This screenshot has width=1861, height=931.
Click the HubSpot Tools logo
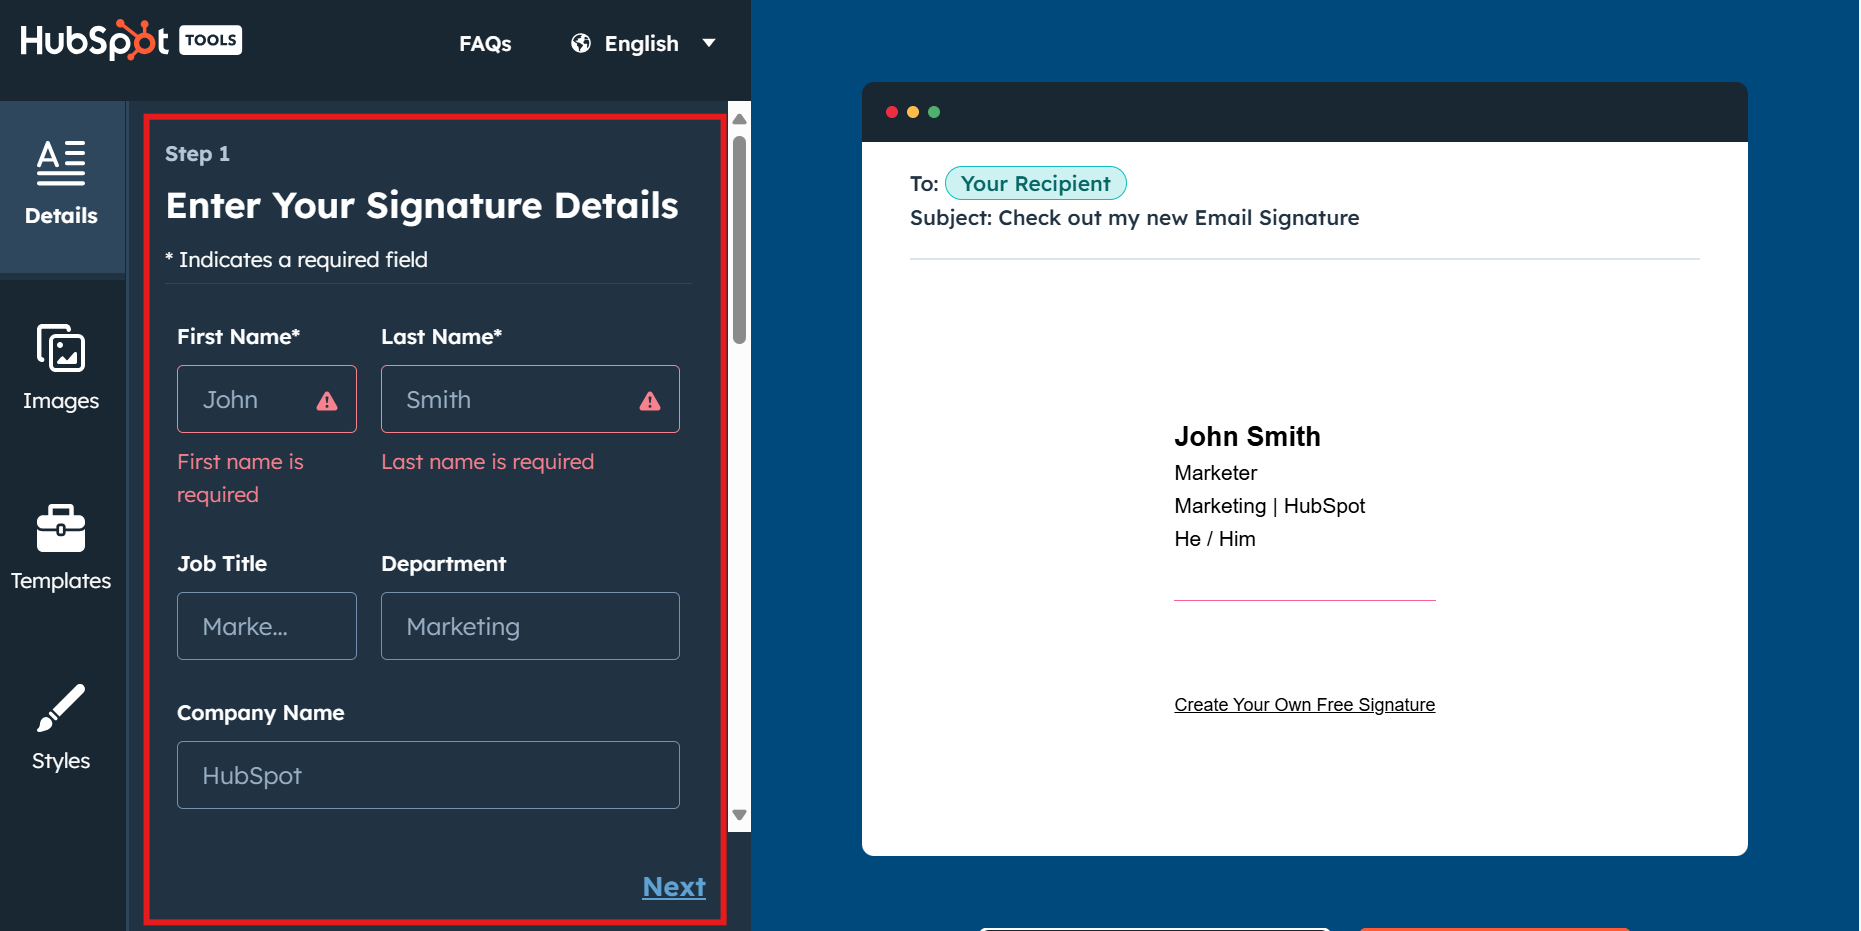point(129,39)
